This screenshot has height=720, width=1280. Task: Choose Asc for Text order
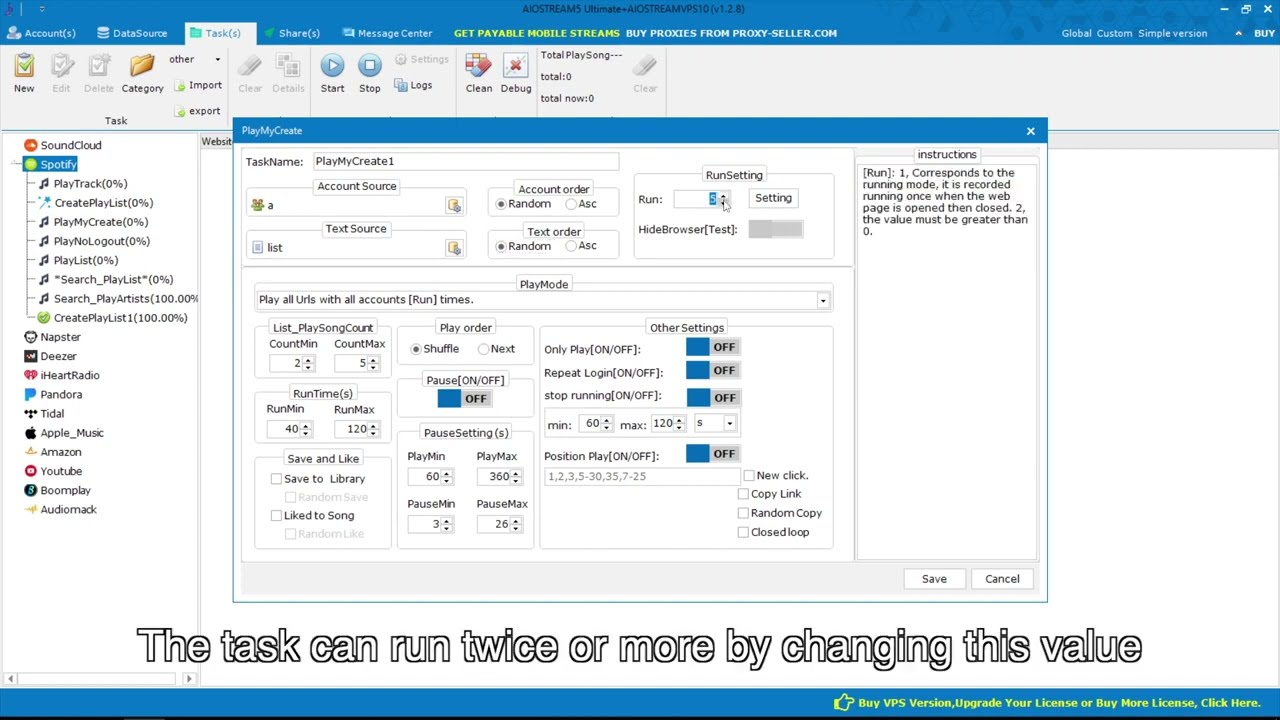[581, 246]
